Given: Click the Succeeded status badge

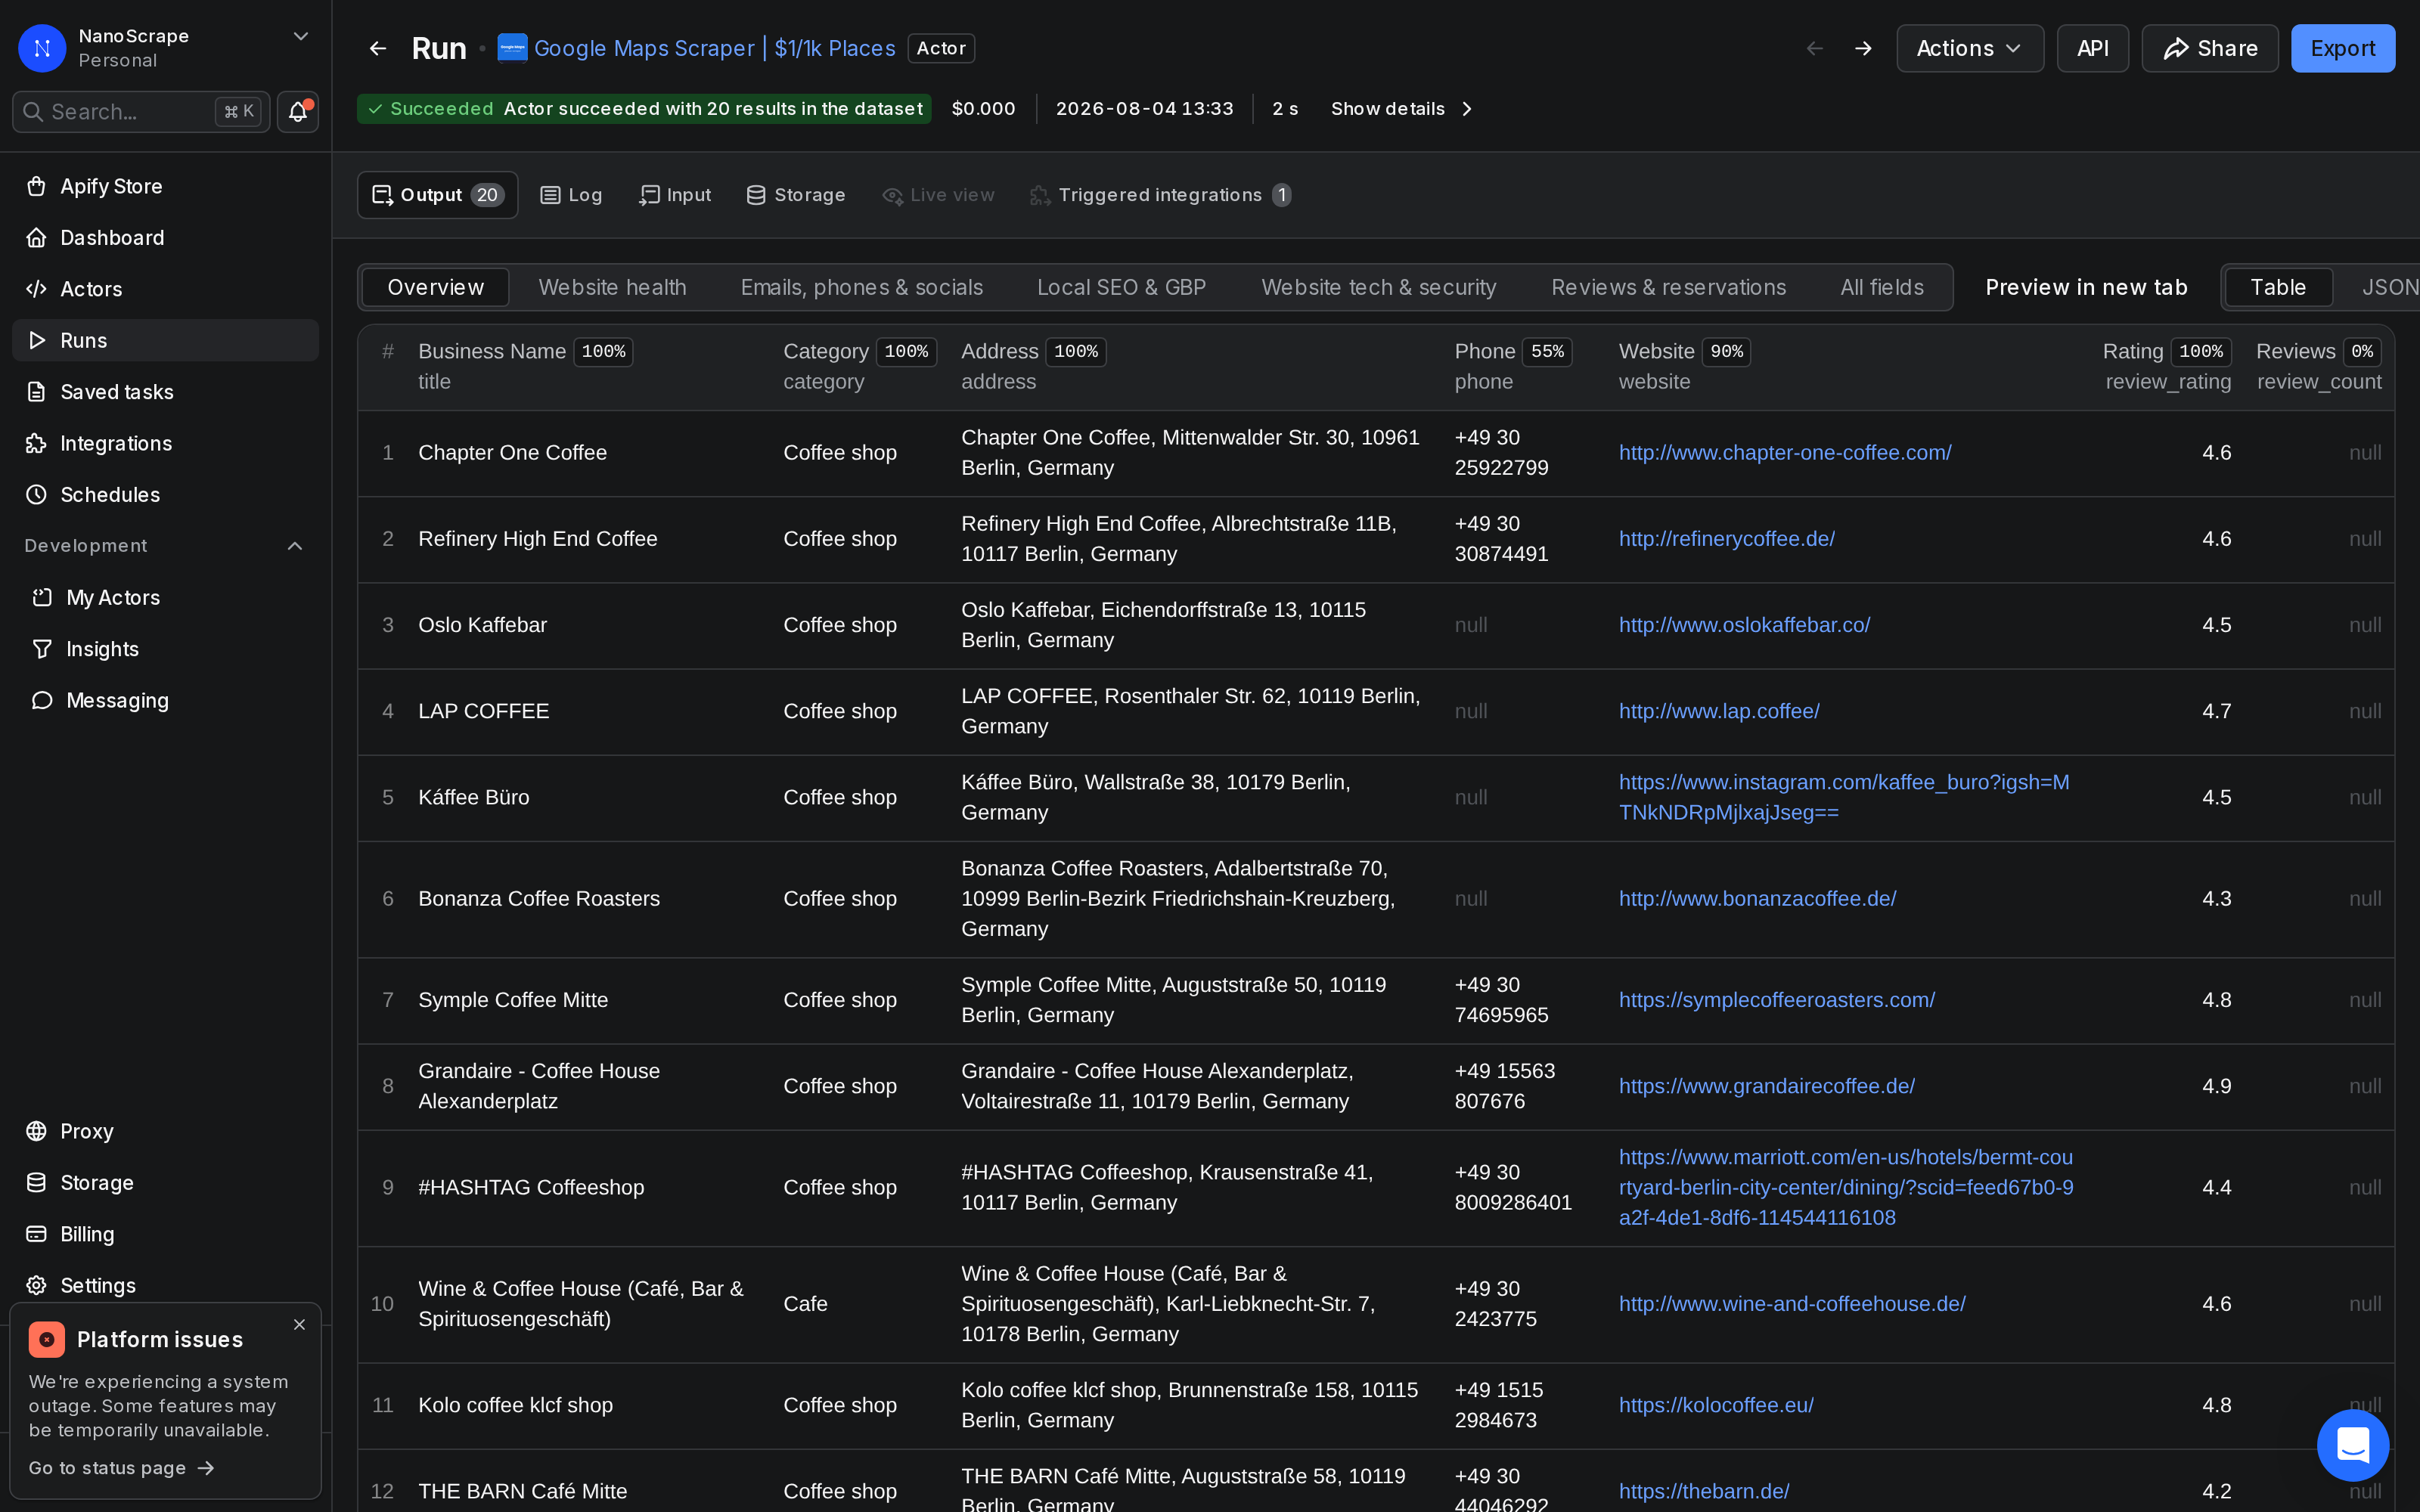Looking at the screenshot, I should (x=643, y=108).
